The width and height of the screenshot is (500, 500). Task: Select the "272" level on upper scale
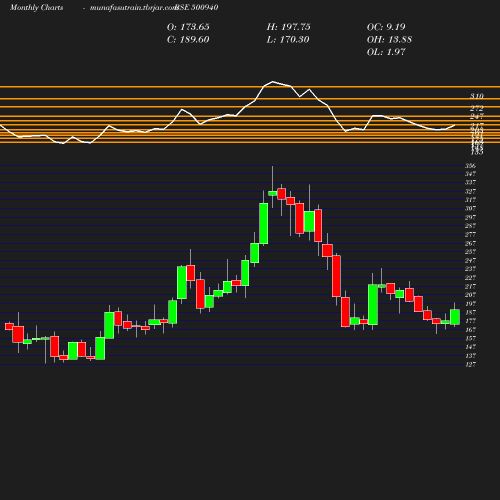click(x=477, y=108)
